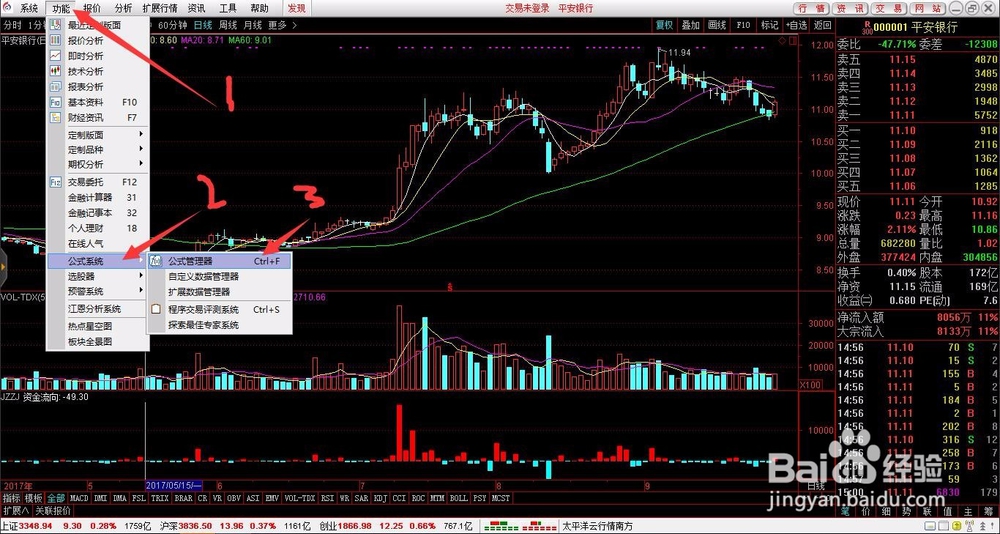Click the 公式管理器 icon
This screenshot has height=534, width=1000.
[x=156, y=261]
